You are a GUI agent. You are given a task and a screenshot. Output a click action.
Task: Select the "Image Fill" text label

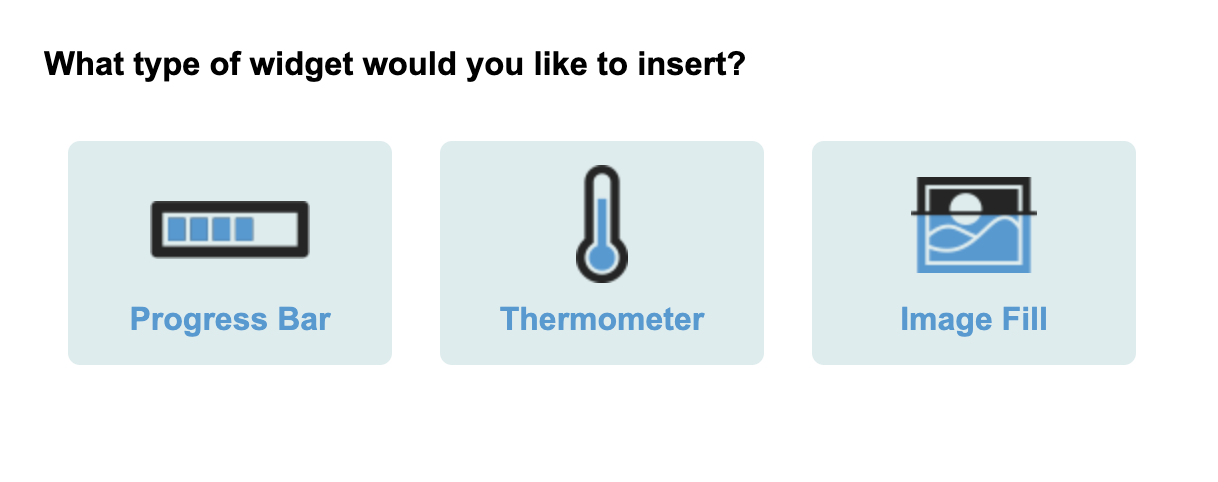coord(973,320)
